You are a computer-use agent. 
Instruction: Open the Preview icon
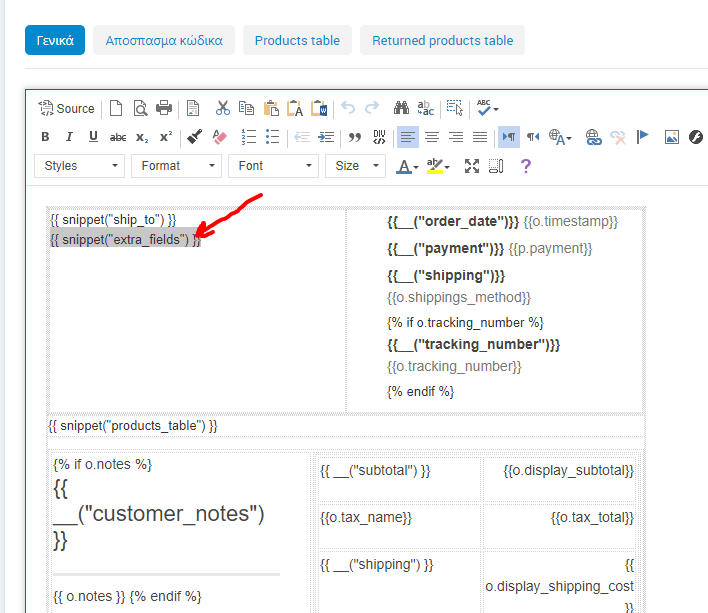pyautogui.click(x=140, y=109)
